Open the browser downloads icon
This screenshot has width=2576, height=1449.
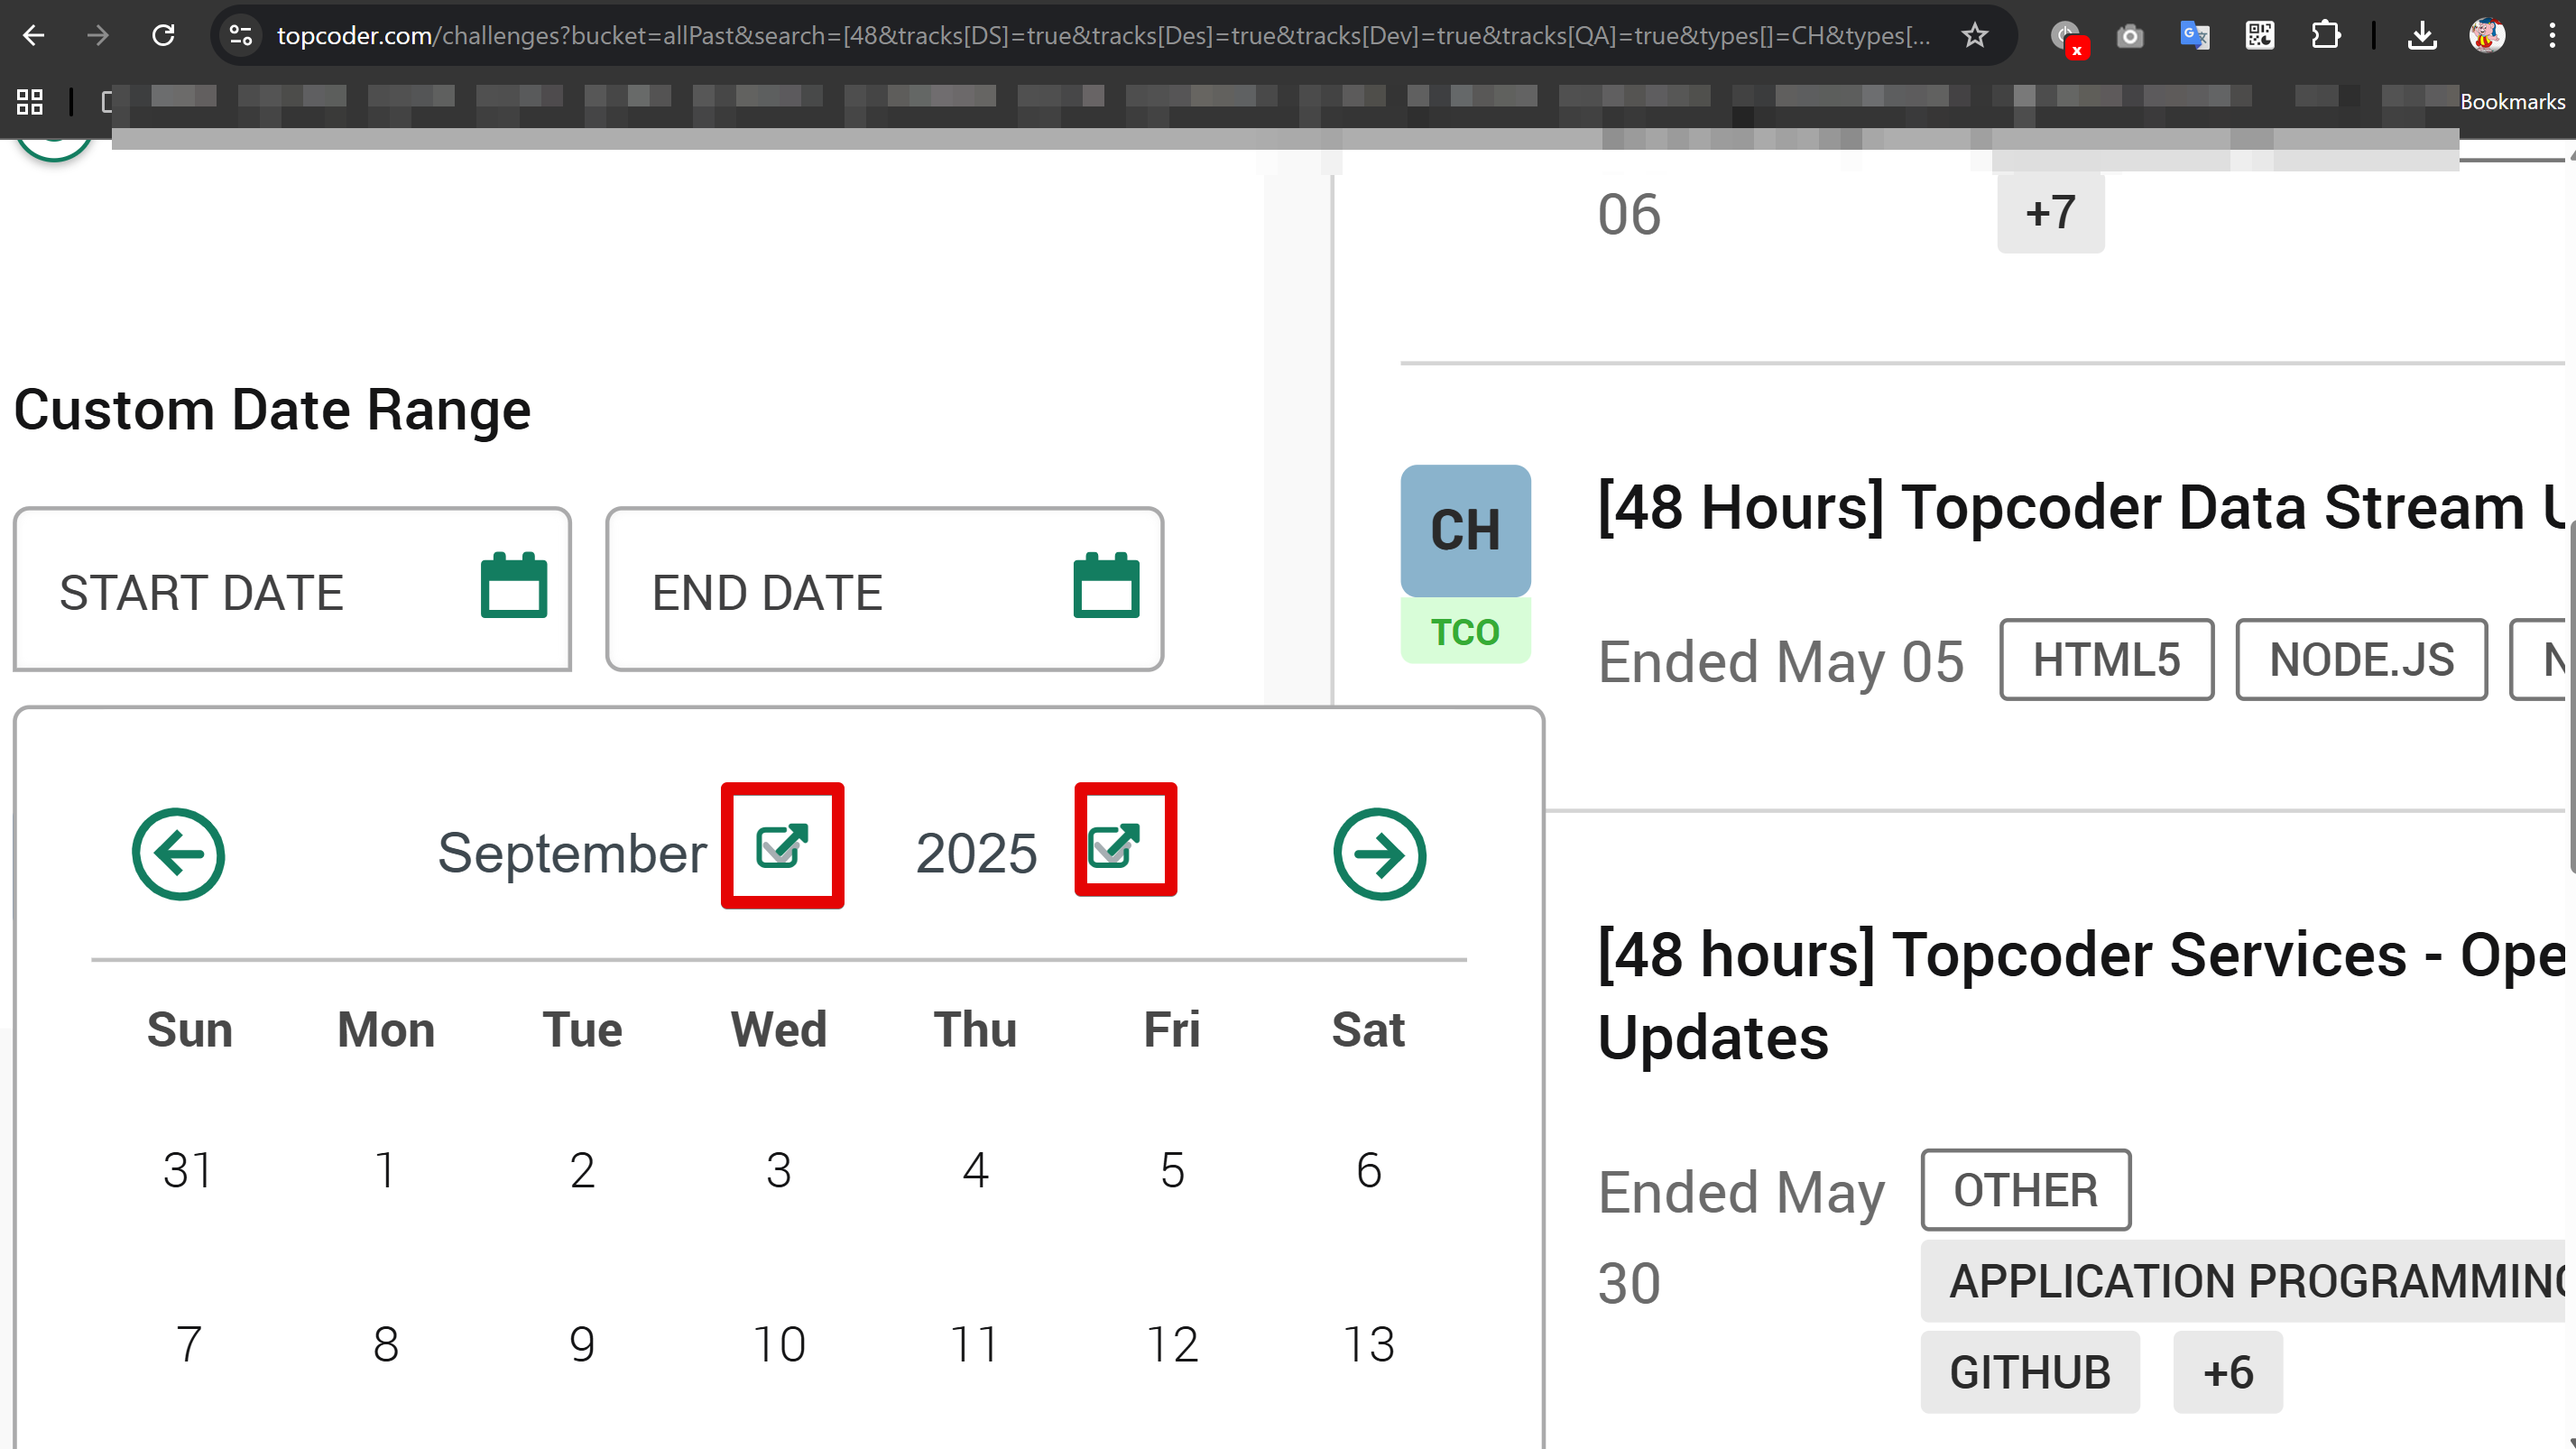click(x=2421, y=36)
